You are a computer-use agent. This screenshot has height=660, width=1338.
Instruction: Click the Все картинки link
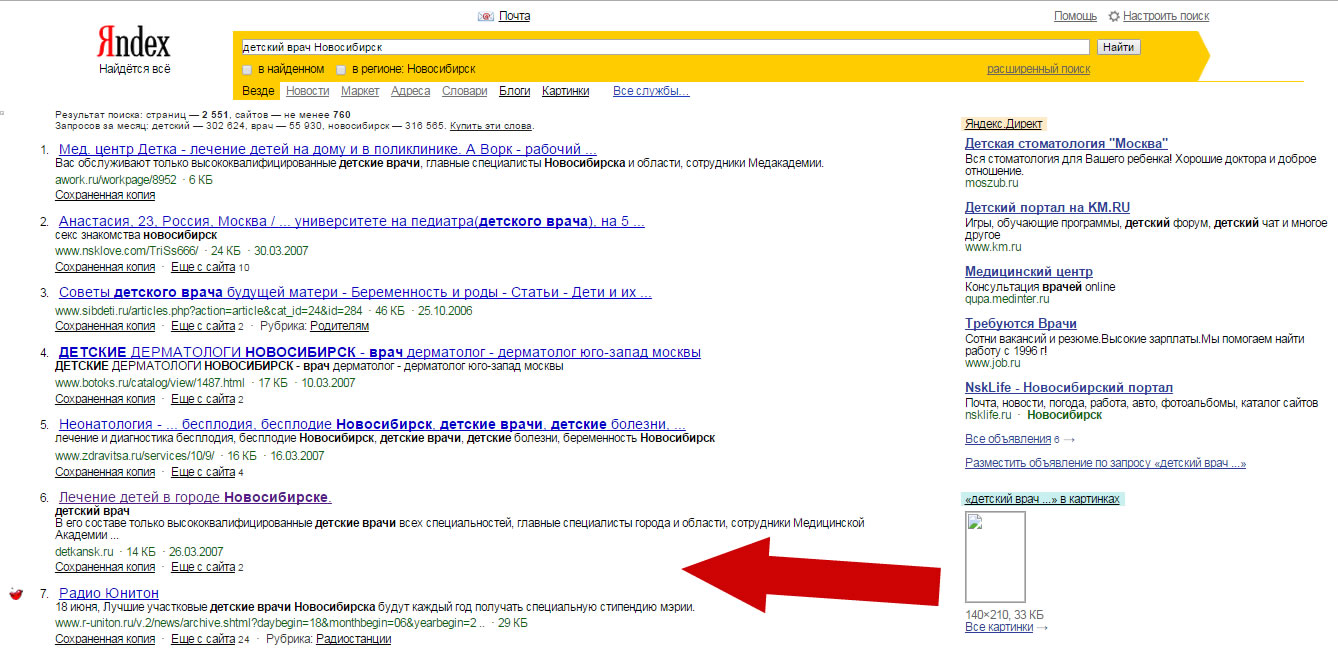999,627
